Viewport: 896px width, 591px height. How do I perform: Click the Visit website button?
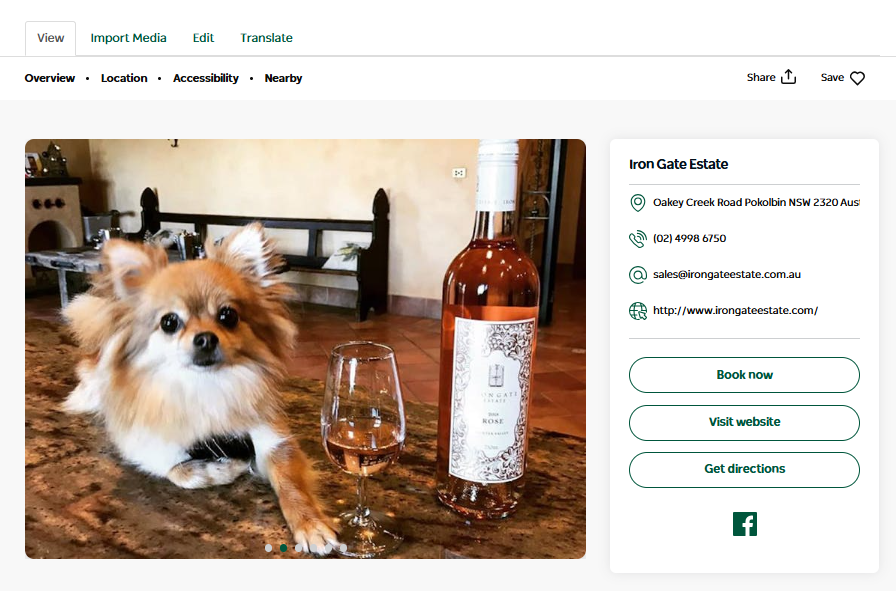[744, 422]
